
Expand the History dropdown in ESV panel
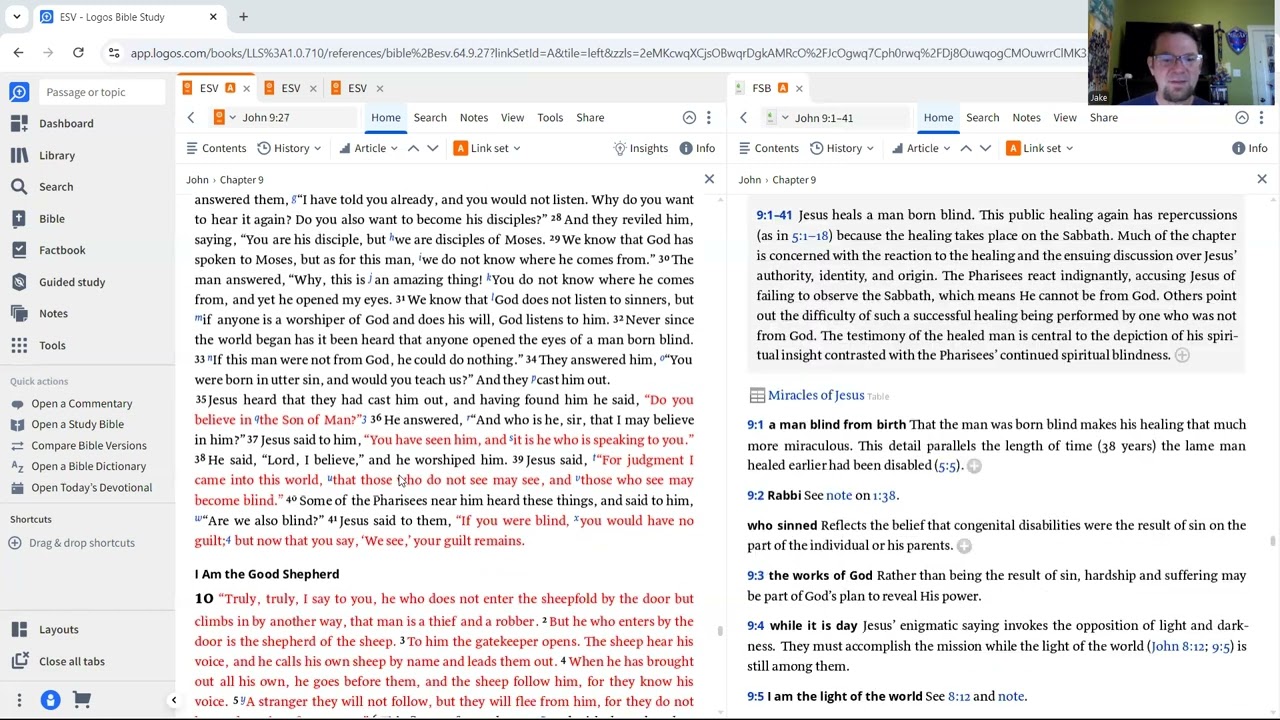[289, 148]
